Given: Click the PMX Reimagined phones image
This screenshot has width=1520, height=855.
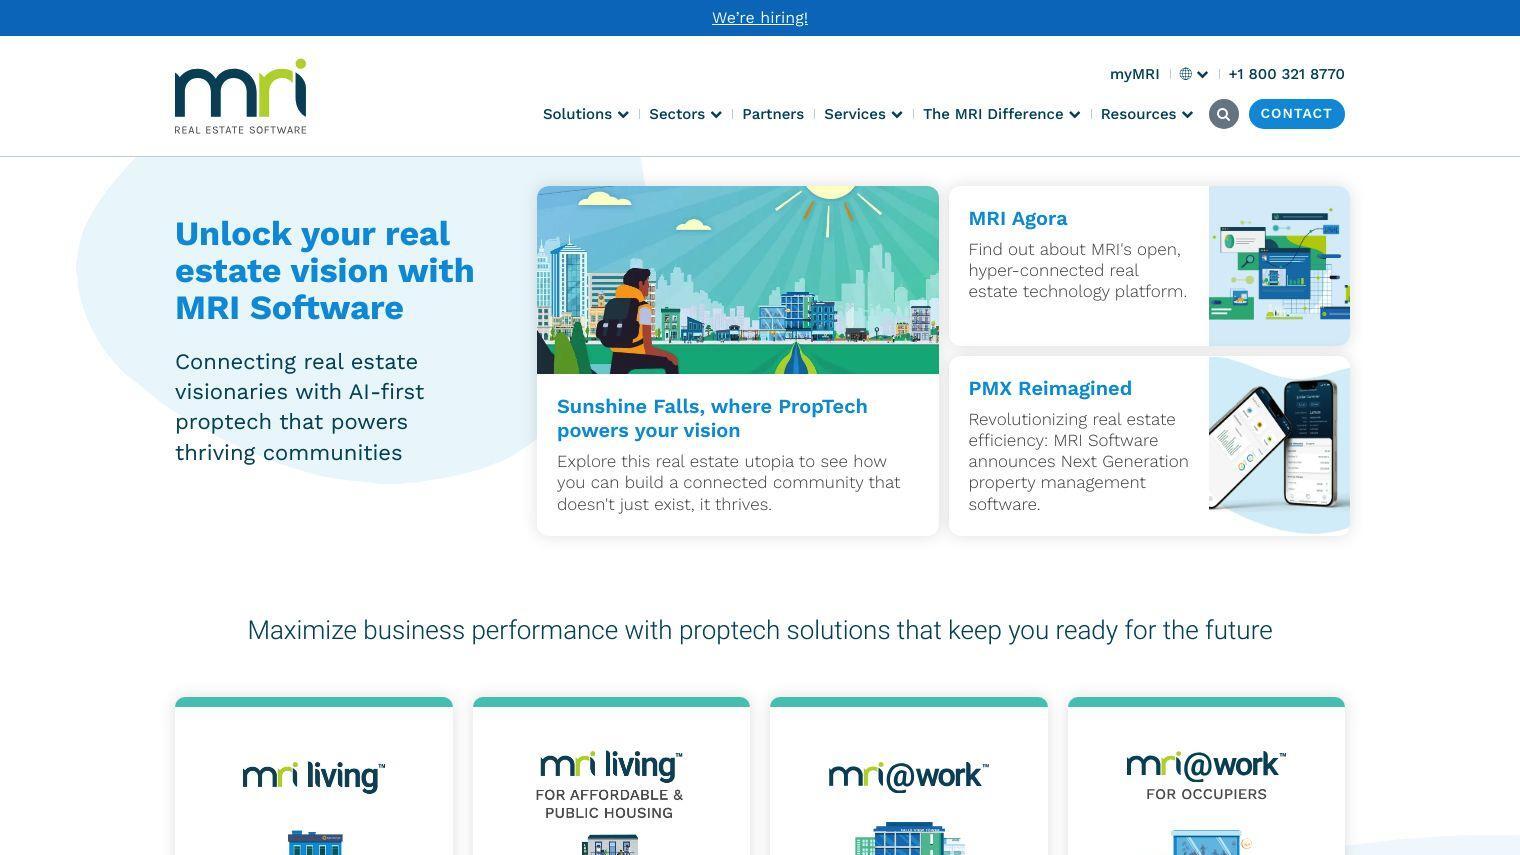Looking at the screenshot, I should coord(1279,446).
